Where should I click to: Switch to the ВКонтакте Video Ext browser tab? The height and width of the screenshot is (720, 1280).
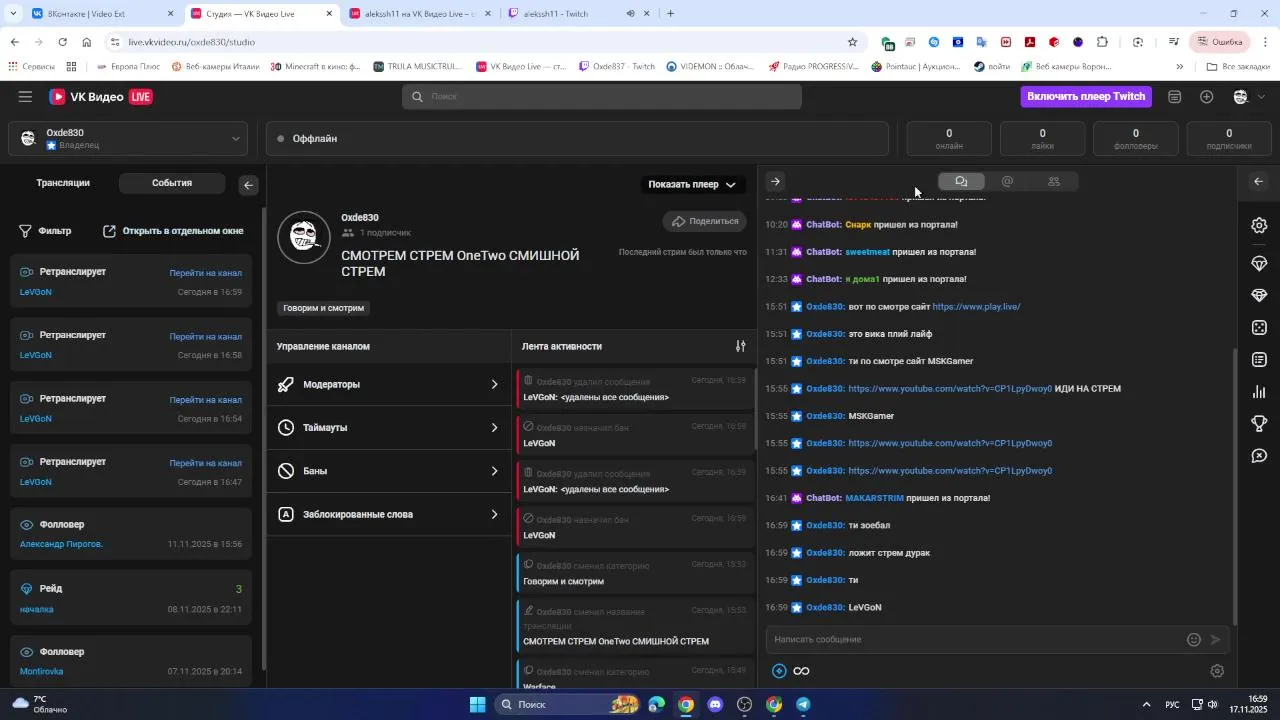[100, 14]
